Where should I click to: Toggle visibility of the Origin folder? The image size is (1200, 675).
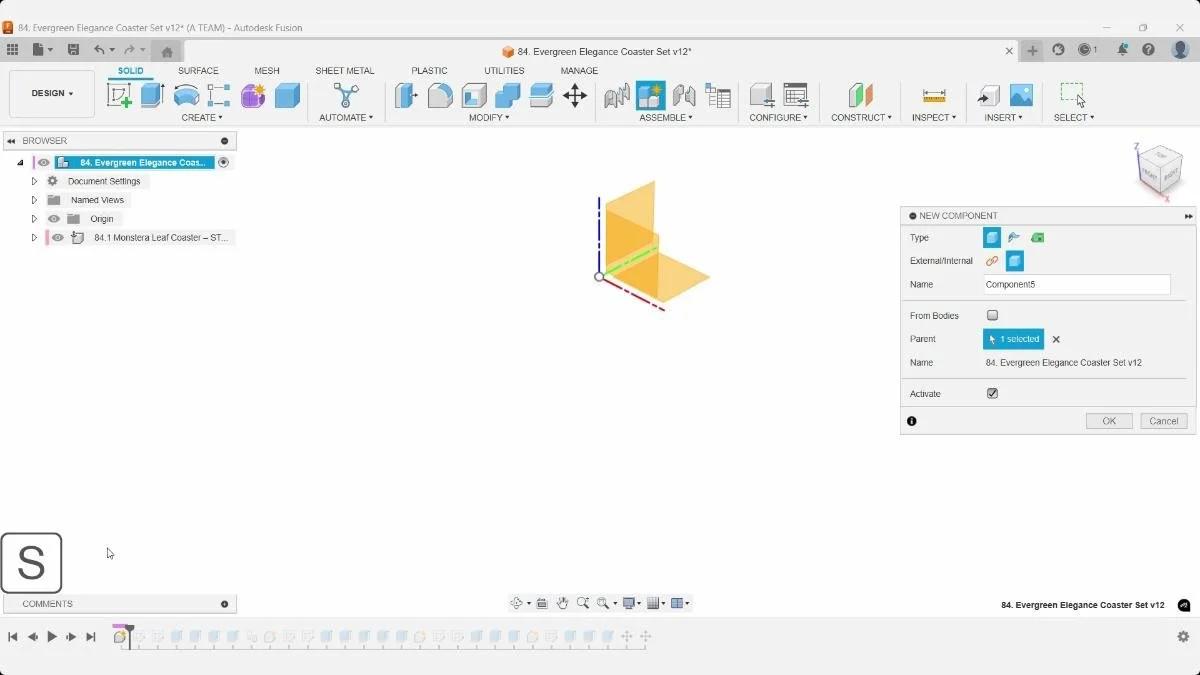tap(54, 219)
